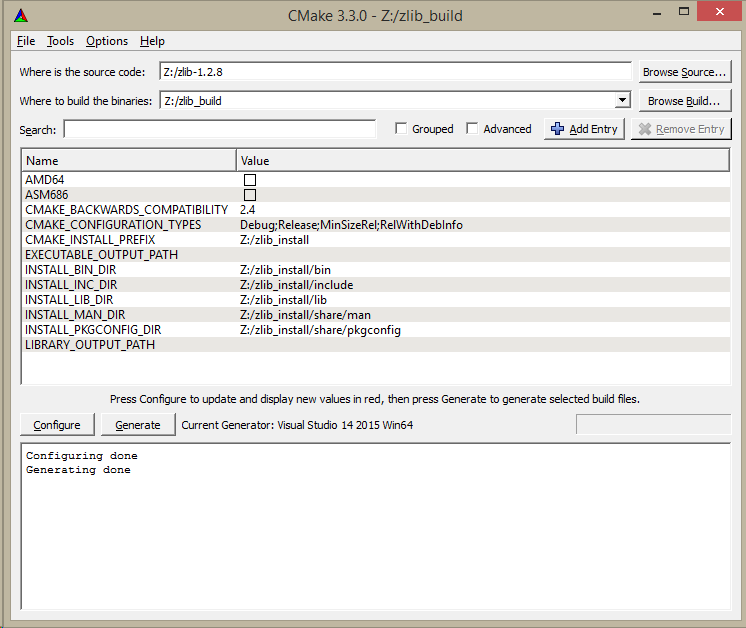Check the Grouped checkbox
This screenshot has height=628, width=746.
(x=401, y=129)
